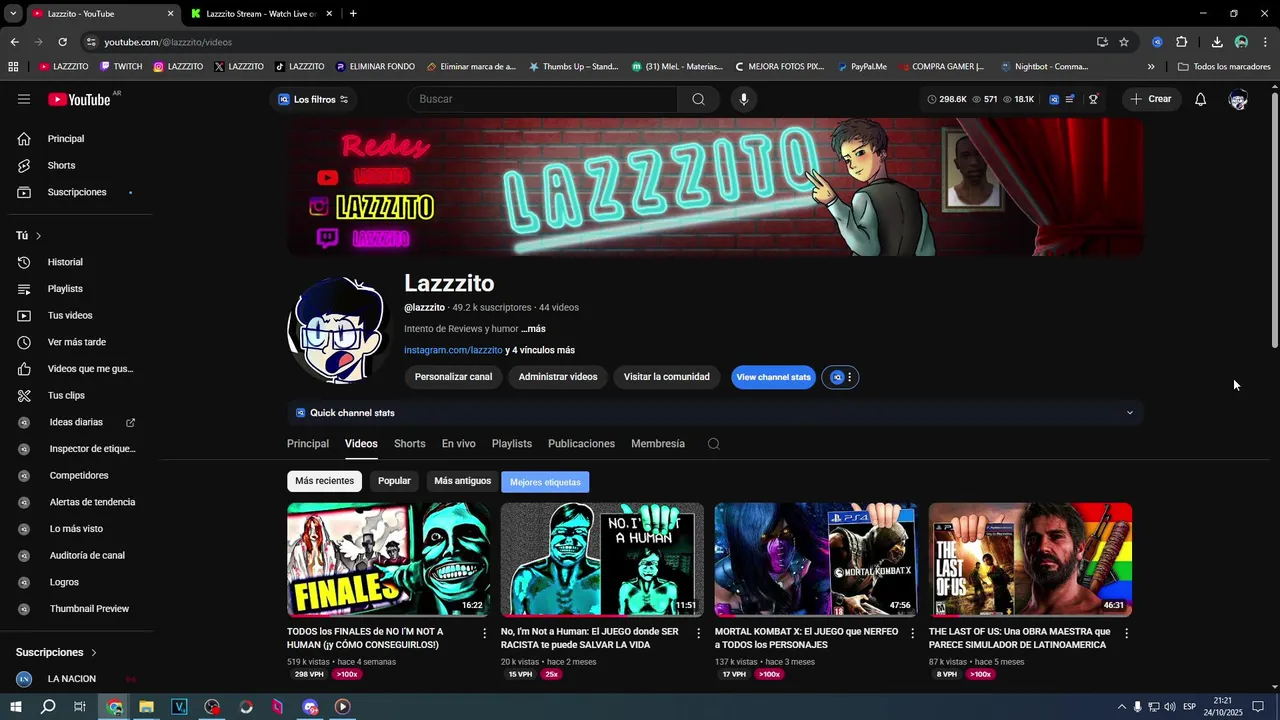Switch to the Shorts channel tab
The width and height of the screenshot is (1280, 720).
coord(409,444)
